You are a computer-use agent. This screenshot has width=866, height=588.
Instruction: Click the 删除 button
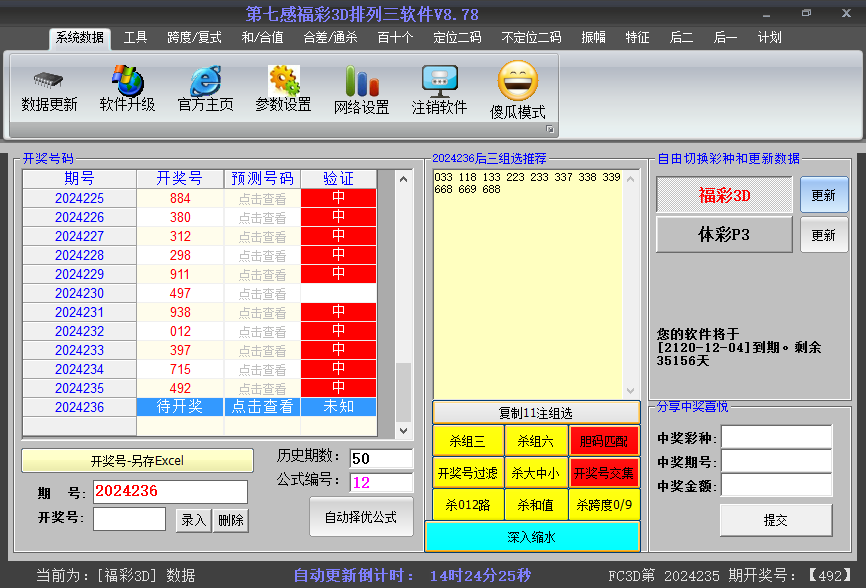coord(231,520)
